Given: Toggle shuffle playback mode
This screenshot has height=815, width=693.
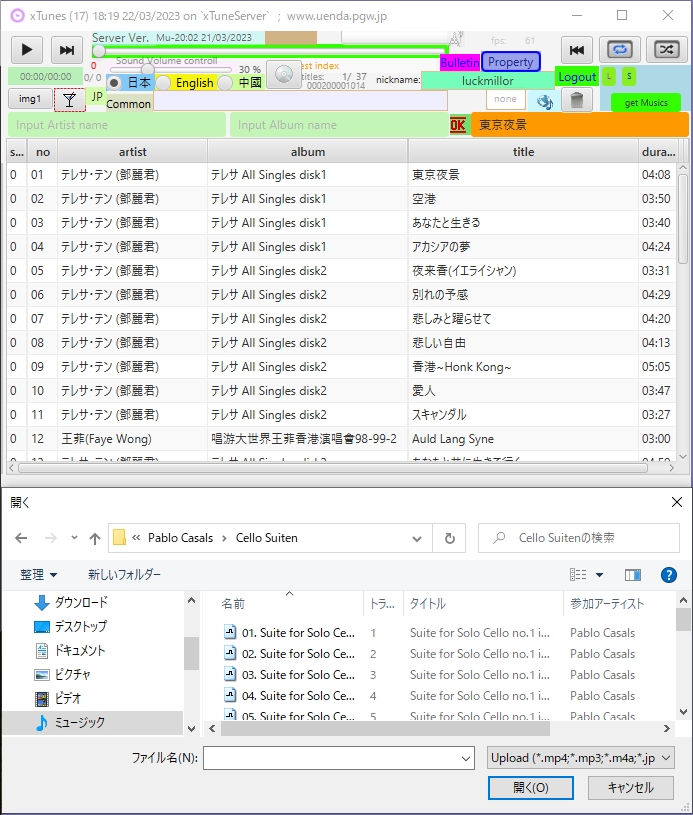Looking at the screenshot, I should (666, 50).
